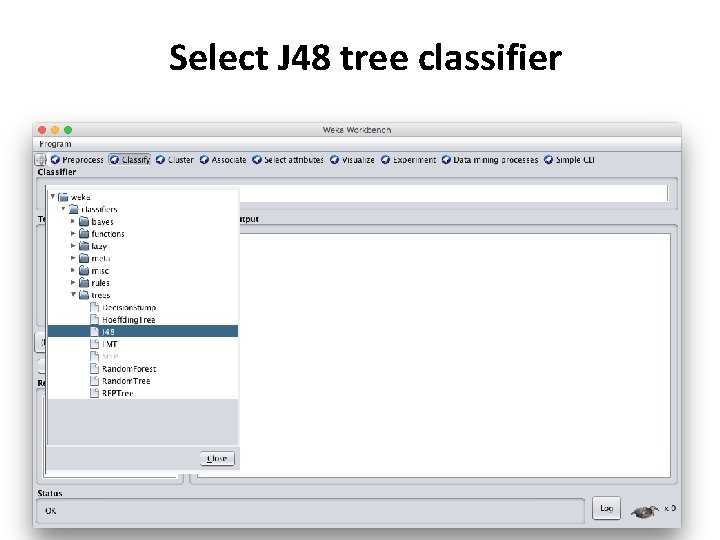Click the Weka bird status icon
This screenshot has width=720, height=540.
[645, 511]
